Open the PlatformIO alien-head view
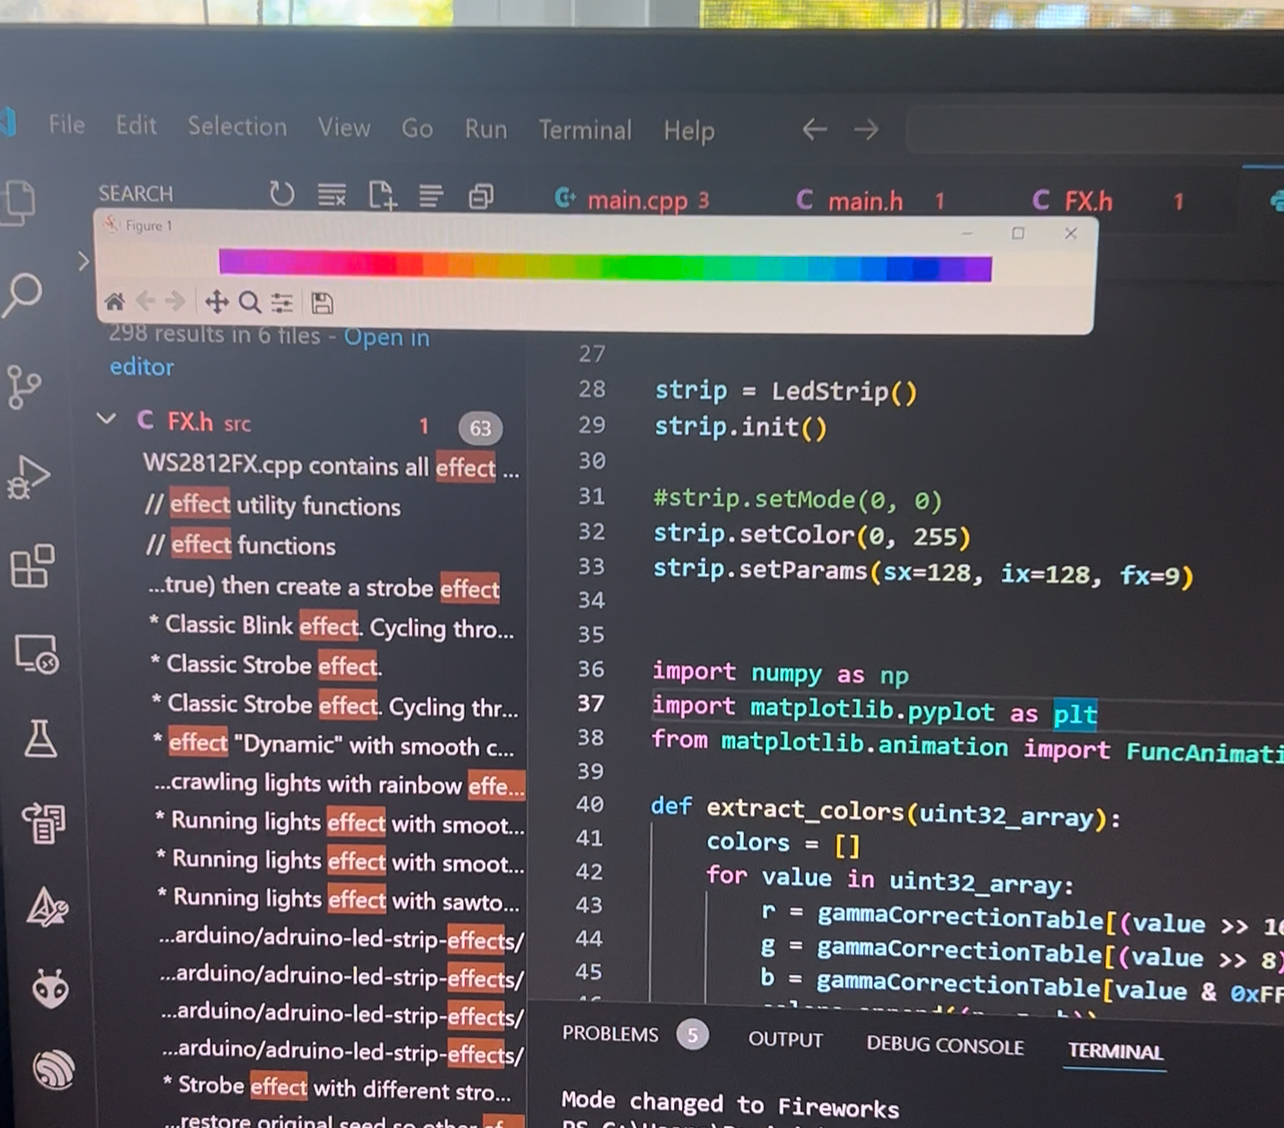Image resolution: width=1284 pixels, height=1128 pixels. (50, 990)
